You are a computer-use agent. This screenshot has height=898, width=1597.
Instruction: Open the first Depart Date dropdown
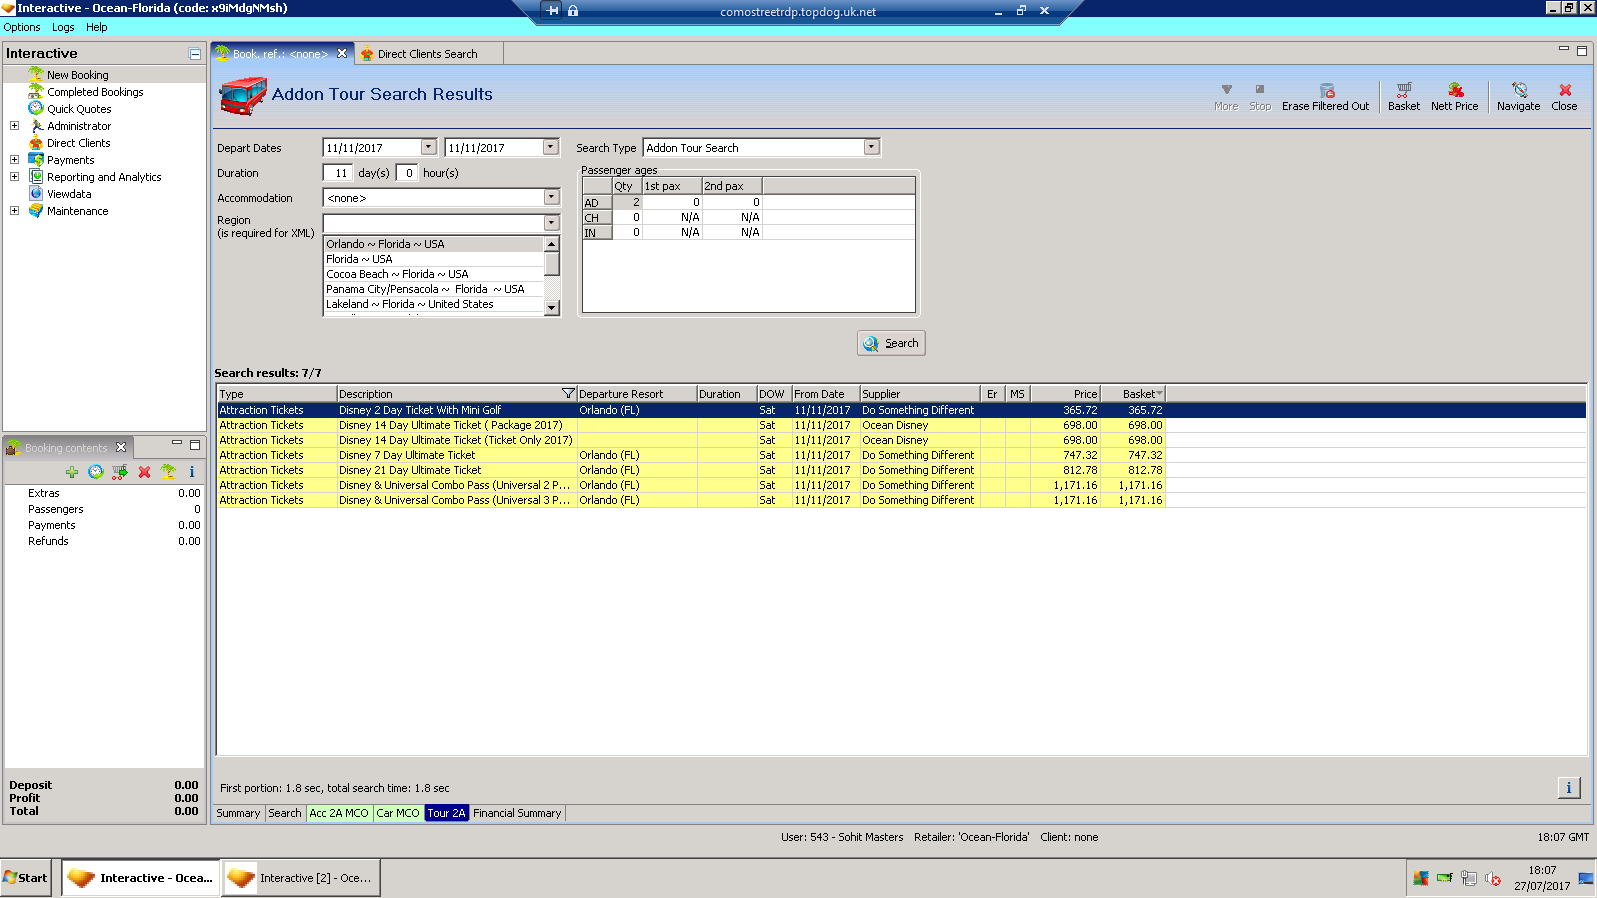click(429, 147)
